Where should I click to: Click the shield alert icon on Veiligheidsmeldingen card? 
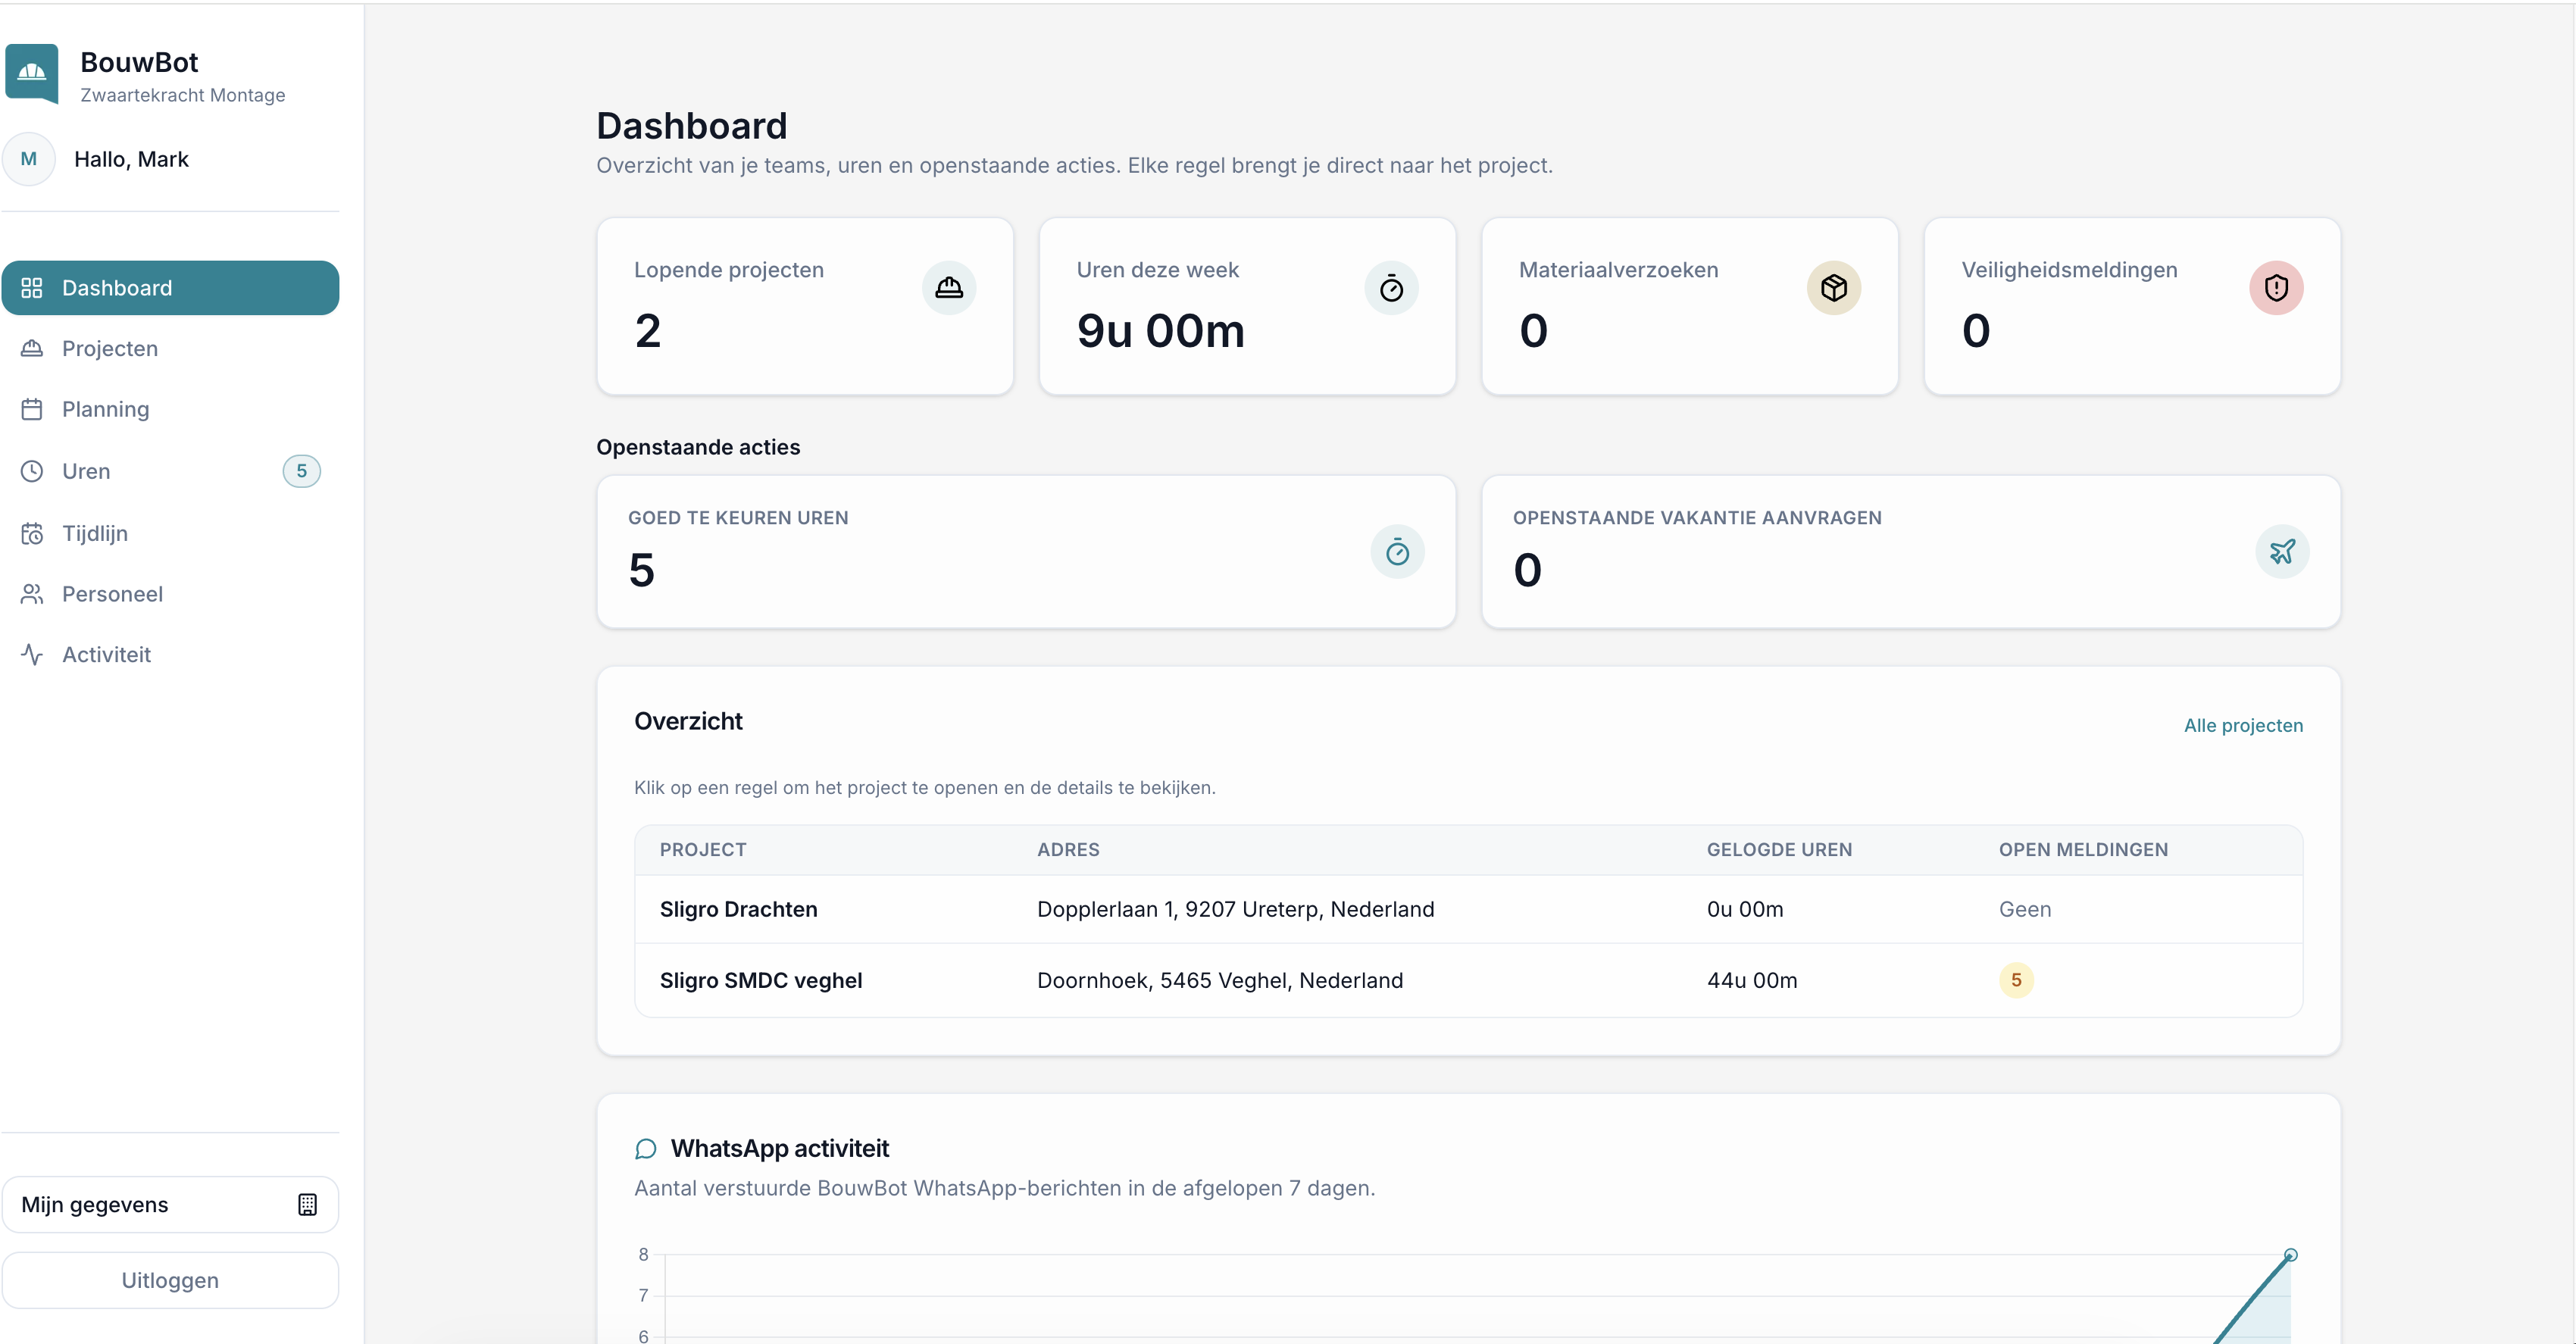[x=2276, y=288]
